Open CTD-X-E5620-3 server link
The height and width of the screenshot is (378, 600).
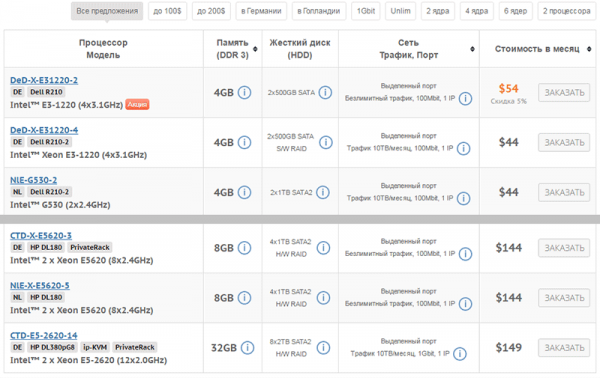(x=41, y=235)
